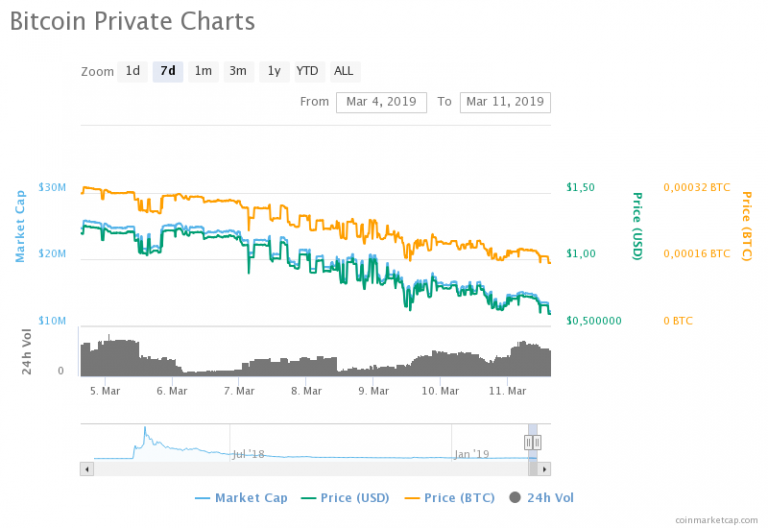Click the From date field

coord(381,102)
